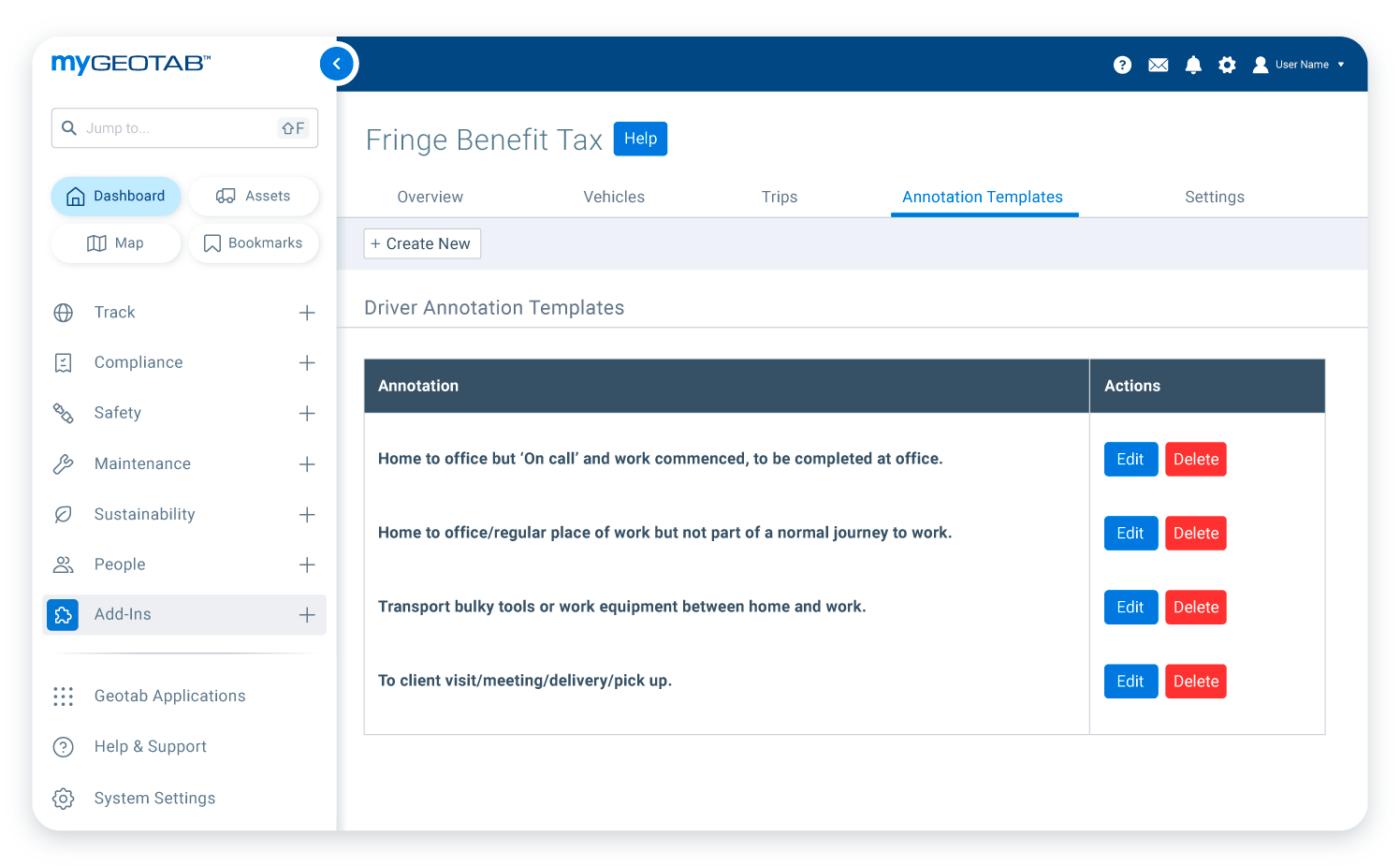Viewport: 1400px width, 866px height.
Task: Open the top bar settings gear
Action: point(1227,64)
